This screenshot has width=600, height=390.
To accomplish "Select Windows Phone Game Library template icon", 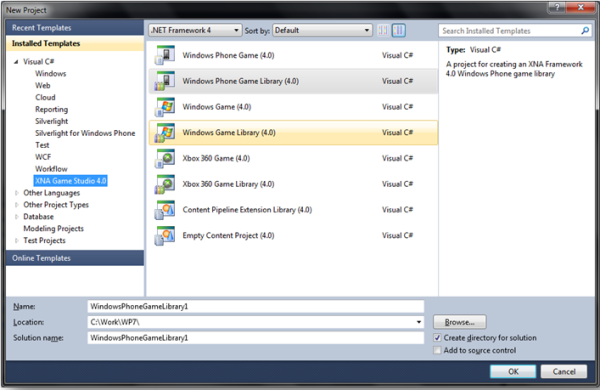I will click(165, 81).
